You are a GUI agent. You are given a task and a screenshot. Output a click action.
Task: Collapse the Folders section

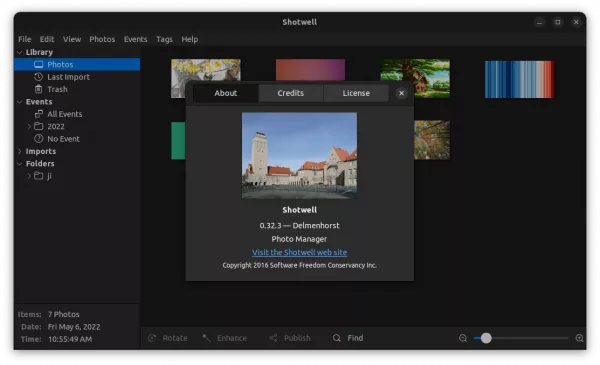point(20,164)
